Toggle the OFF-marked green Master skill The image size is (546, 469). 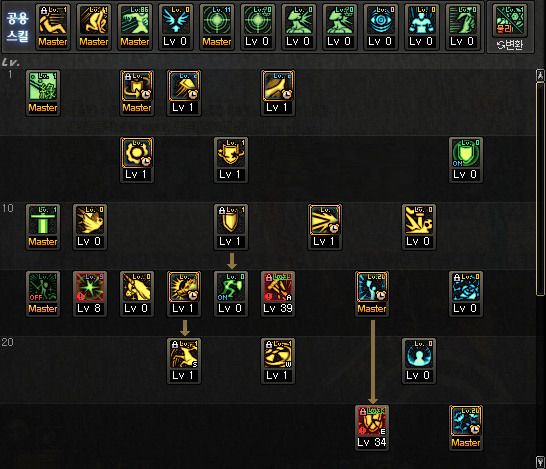[x=43, y=294]
